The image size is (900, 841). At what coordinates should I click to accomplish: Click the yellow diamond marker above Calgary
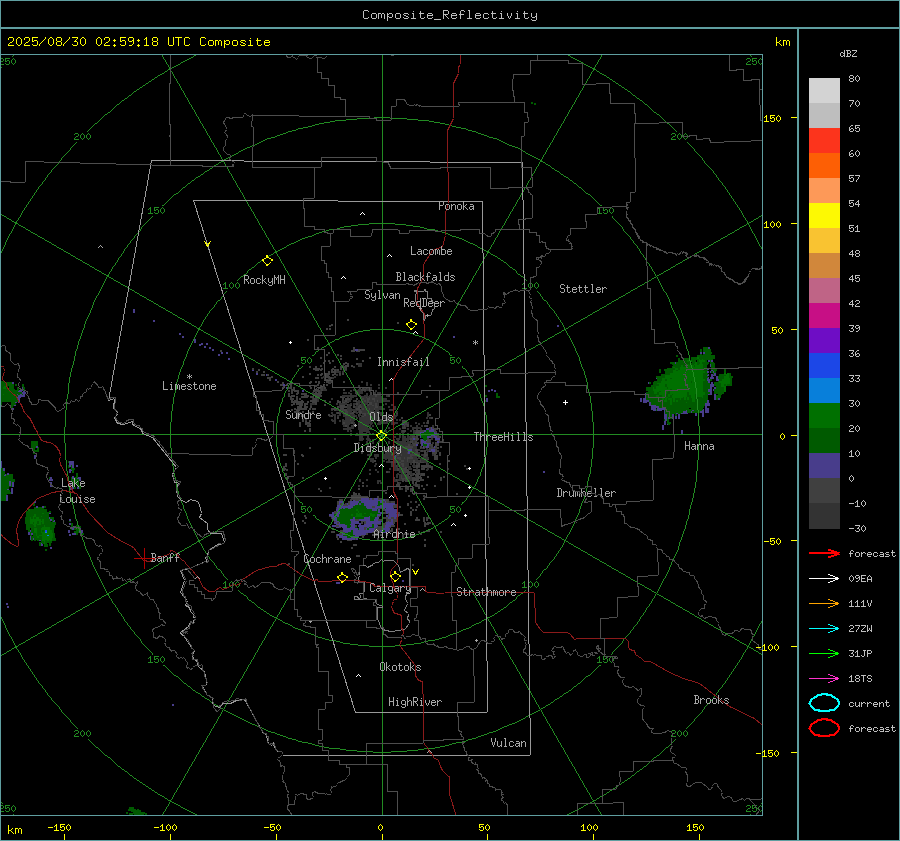(395, 576)
